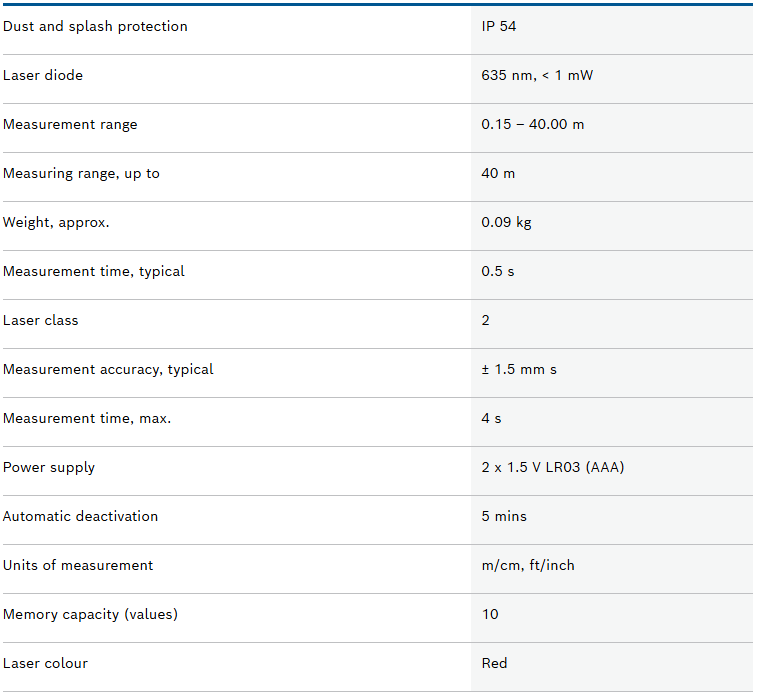
Task: Select the "± 1.5 mm s" accuracy value
Action: coord(519,370)
